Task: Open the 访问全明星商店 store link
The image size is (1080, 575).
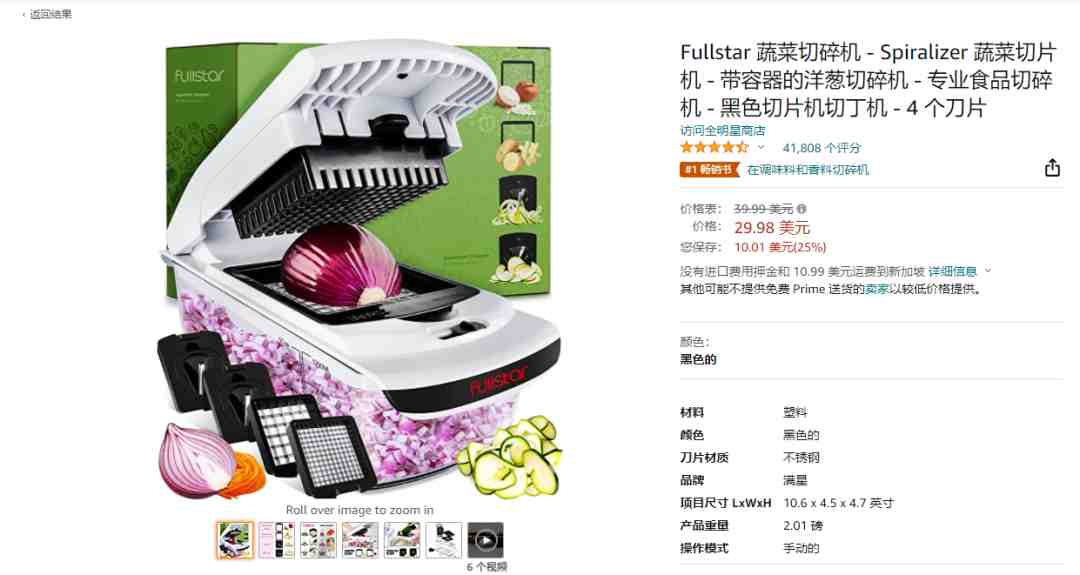Action: click(x=723, y=130)
